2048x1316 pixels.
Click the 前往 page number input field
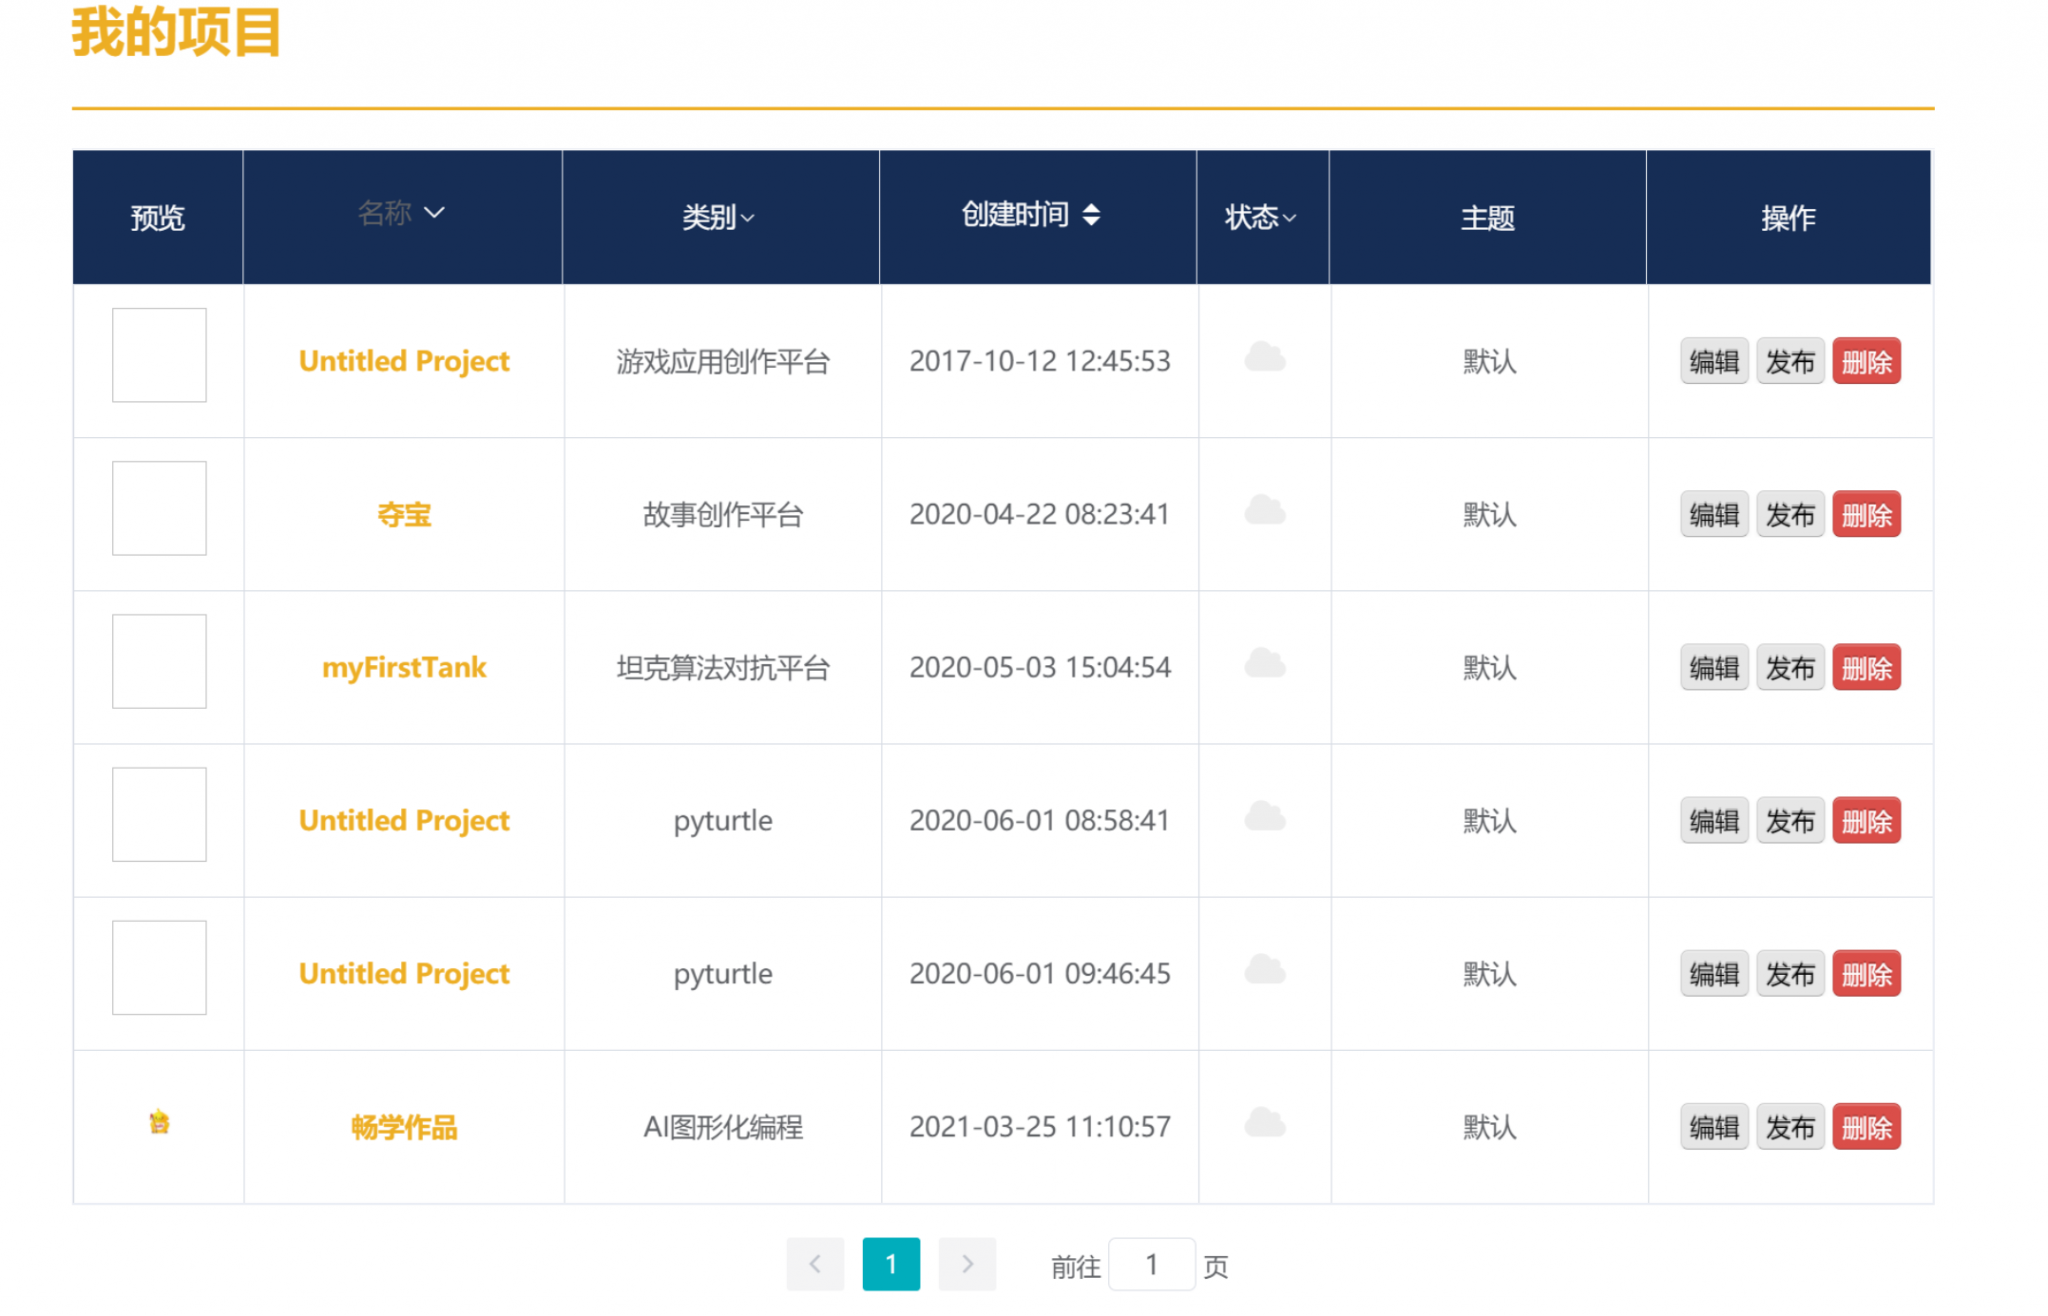click(x=1152, y=1263)
